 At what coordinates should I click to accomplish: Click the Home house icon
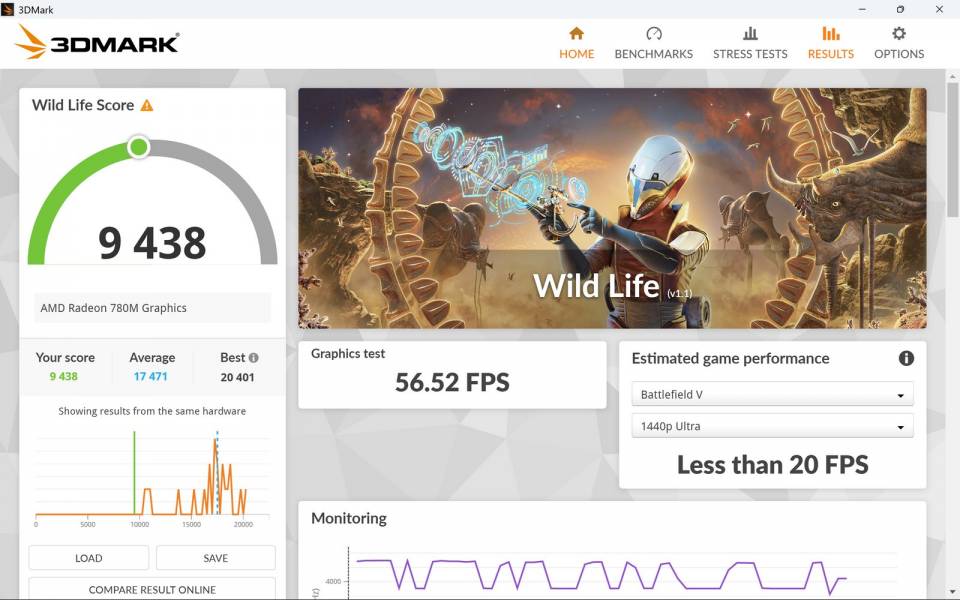576,33
